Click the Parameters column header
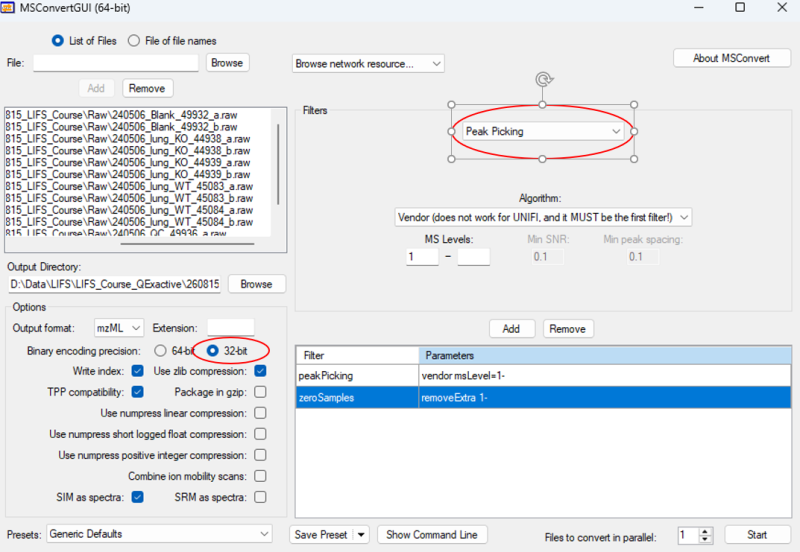Image resolution: width=800 pixels, height=552 pixels. 605,356
